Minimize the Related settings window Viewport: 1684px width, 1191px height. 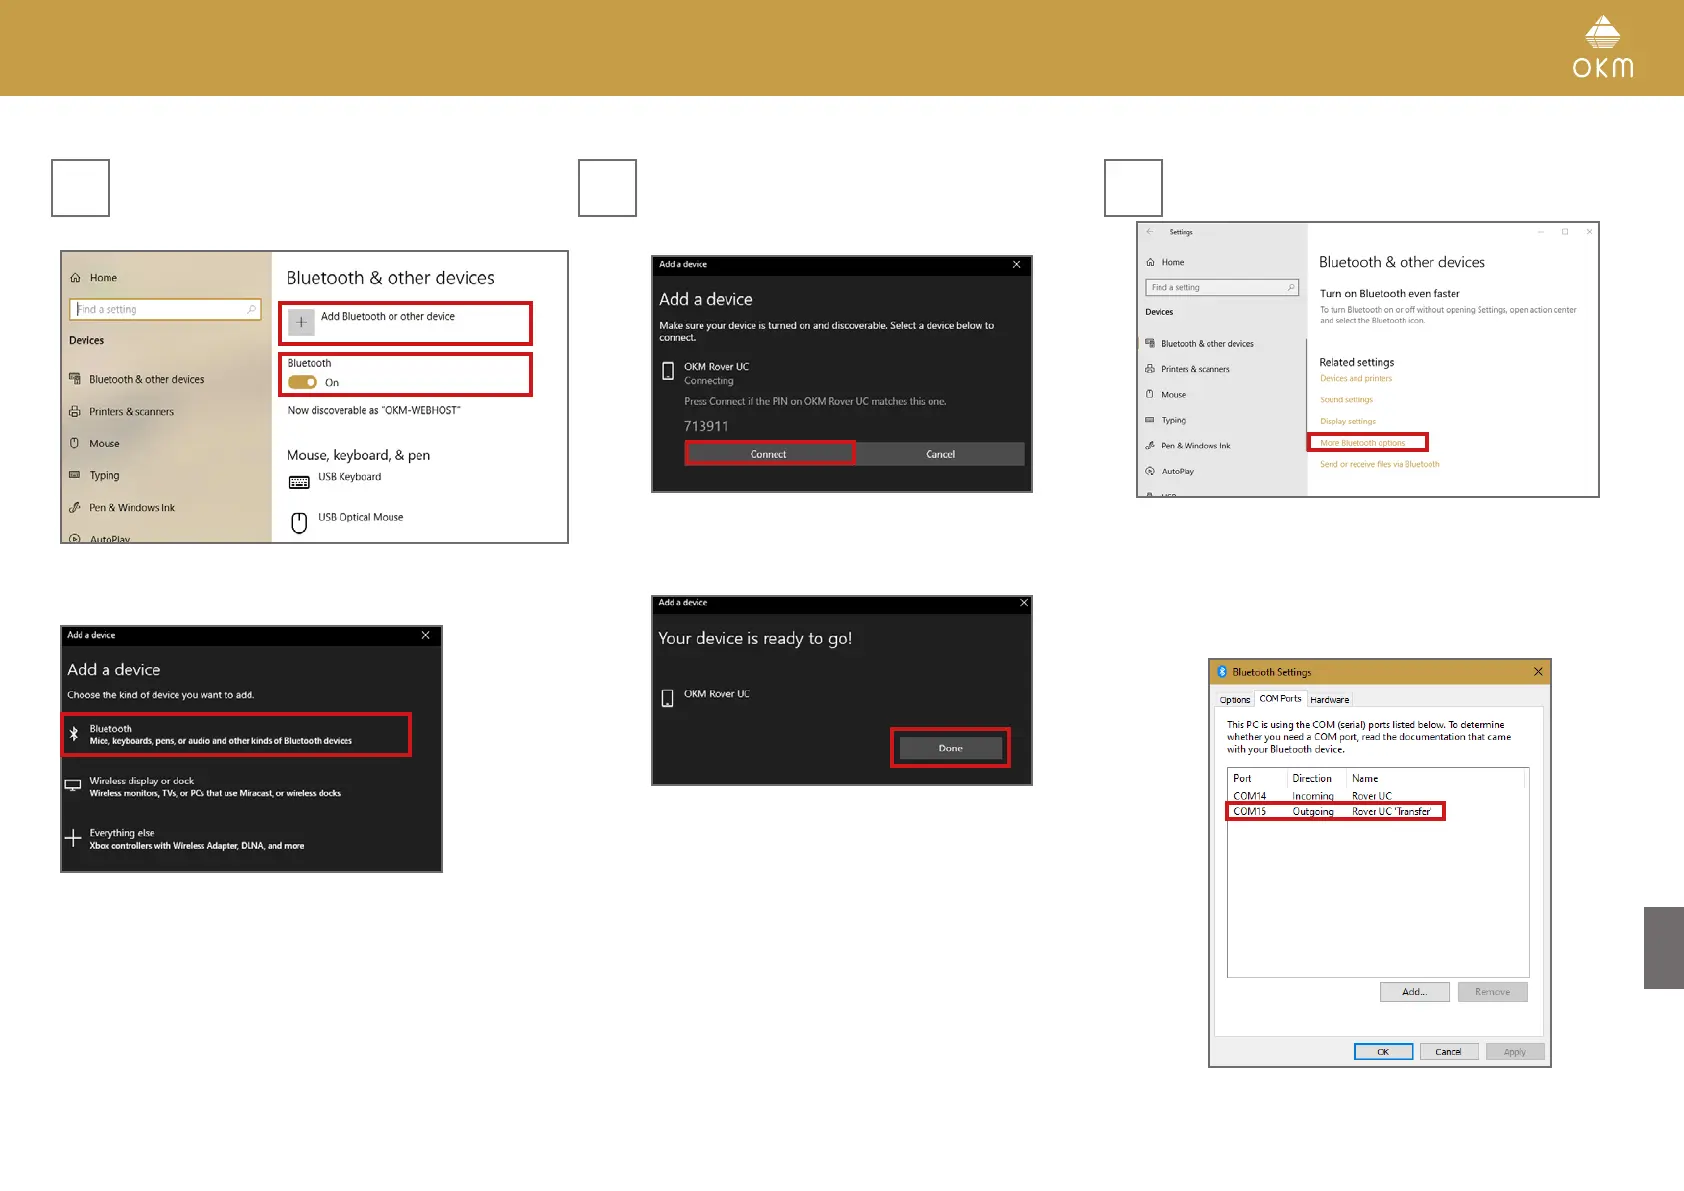(x=1540, y=231)
